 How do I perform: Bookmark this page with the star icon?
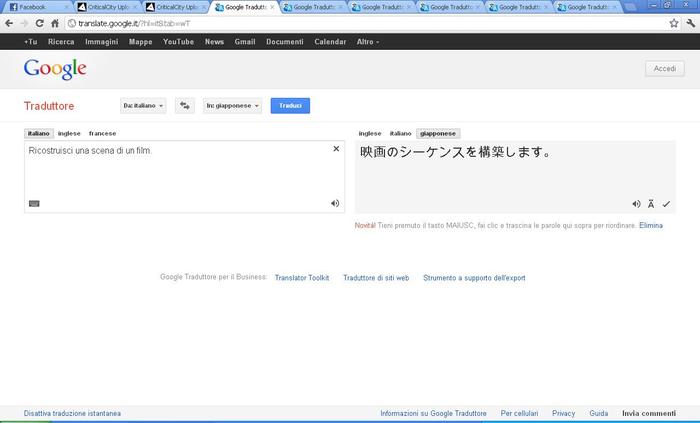pyautogui.click(x=674, y=23)
